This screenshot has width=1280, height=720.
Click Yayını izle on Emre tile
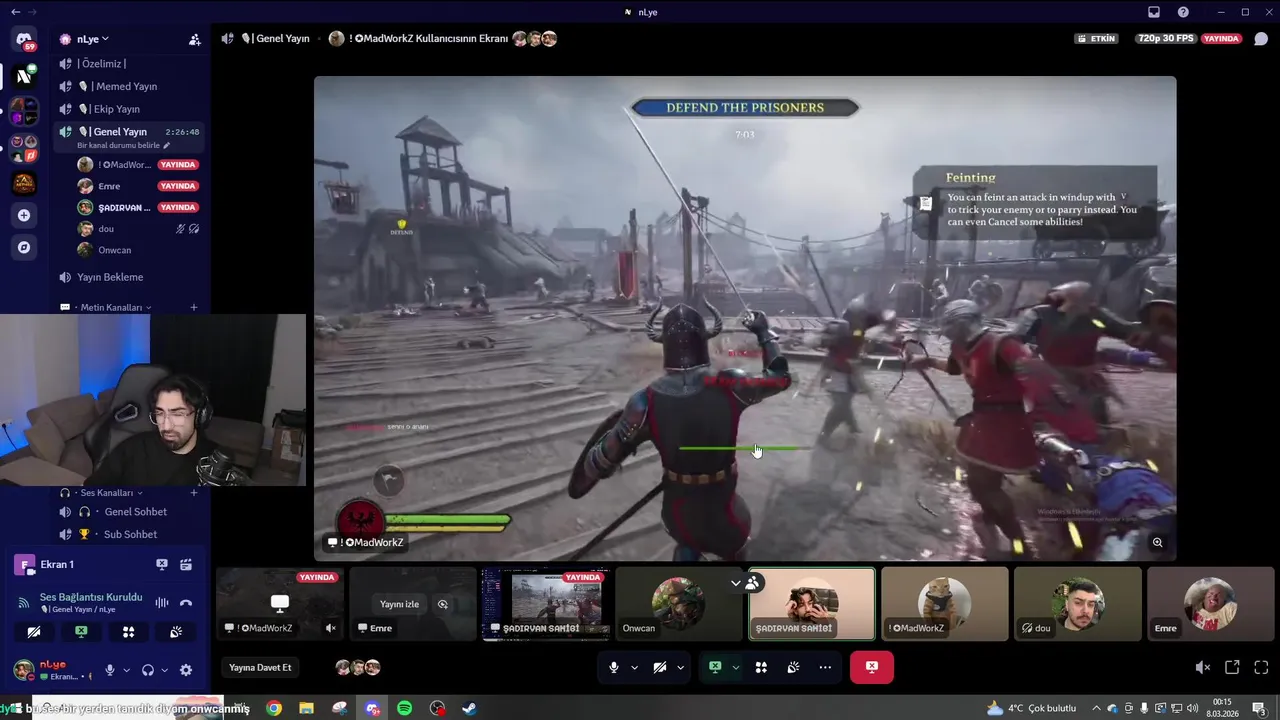coord(399,604)
